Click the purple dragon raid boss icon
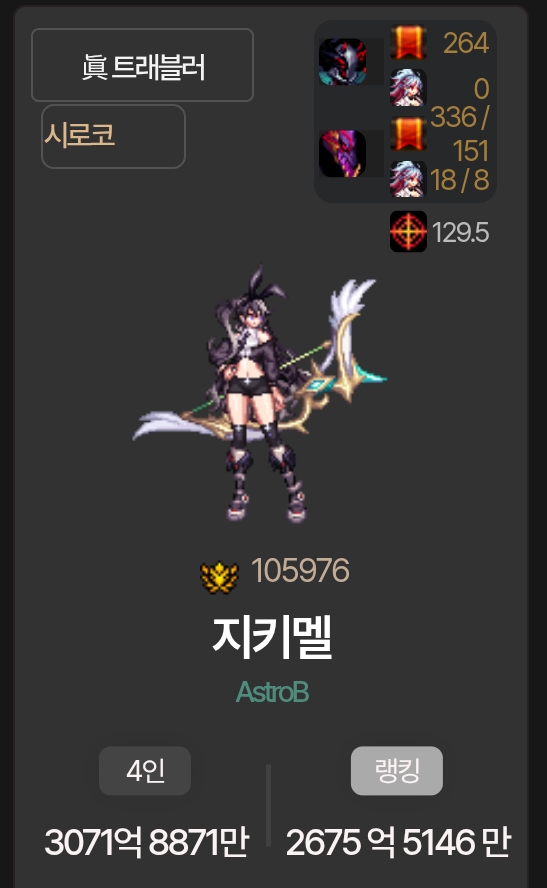547x888 pixels. point(343,153)
